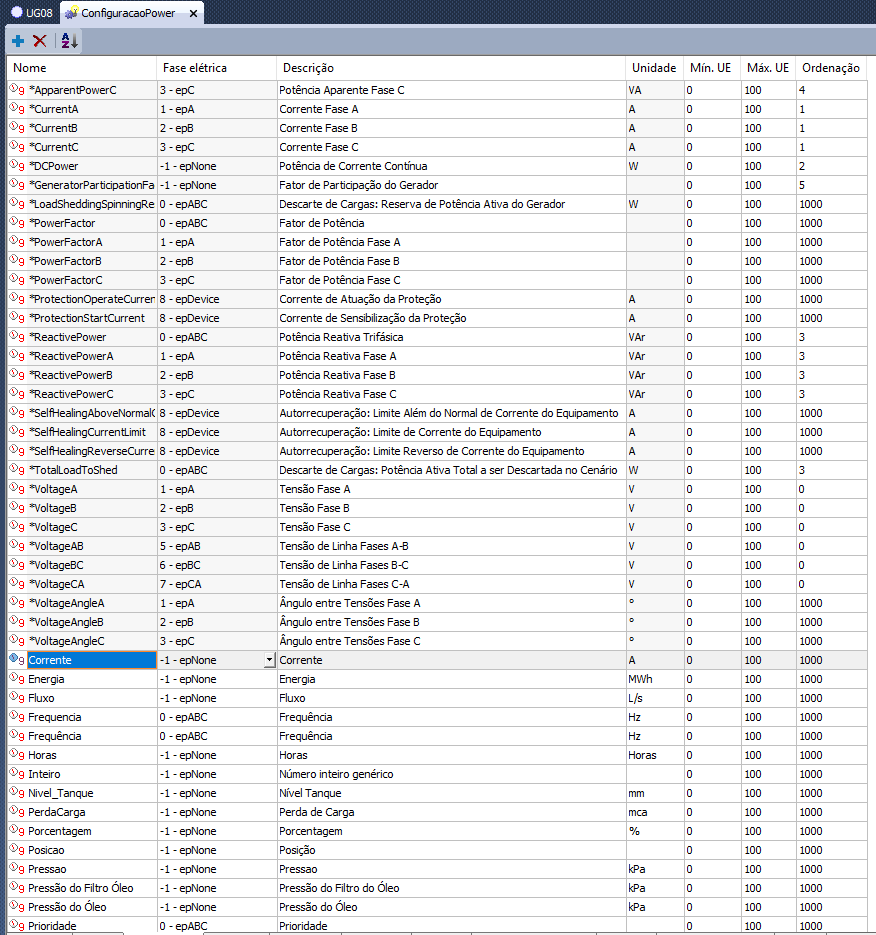
Task: Click the blue plus add icon
Action: 18,41
